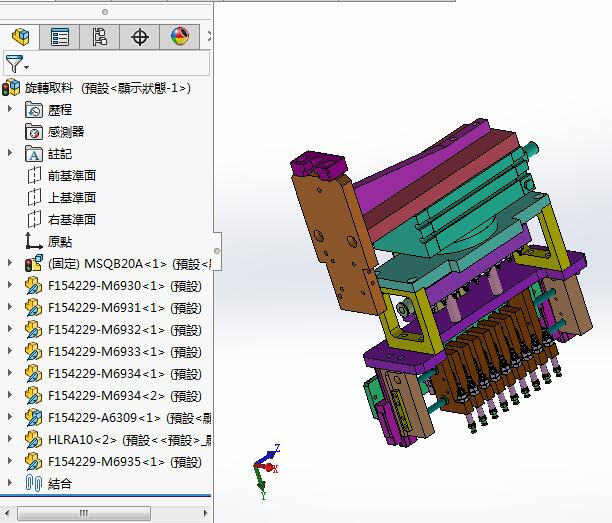Click the panel collapse handle on the splitter
The width and height of the screenshot is (612, 523).
(x=217, y=251)
